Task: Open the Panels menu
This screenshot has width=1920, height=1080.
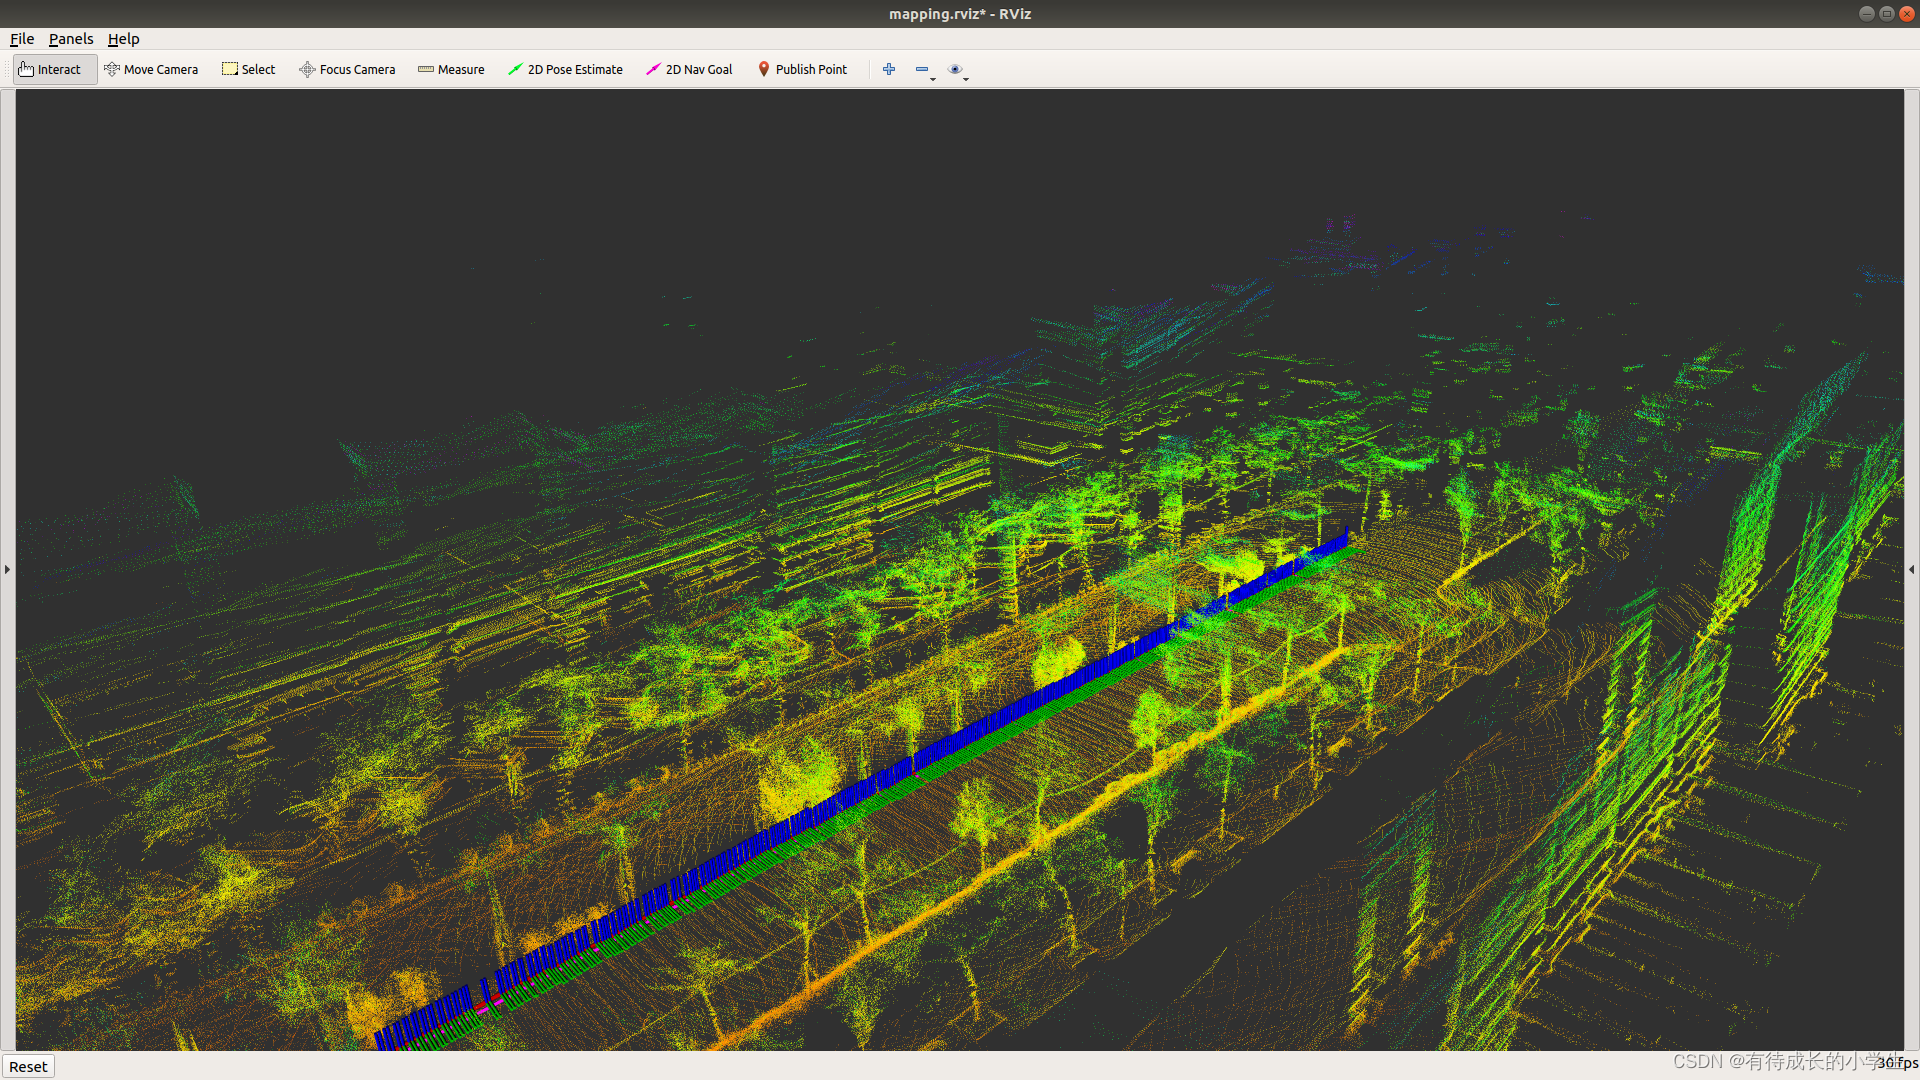Action: coord(71,39)
